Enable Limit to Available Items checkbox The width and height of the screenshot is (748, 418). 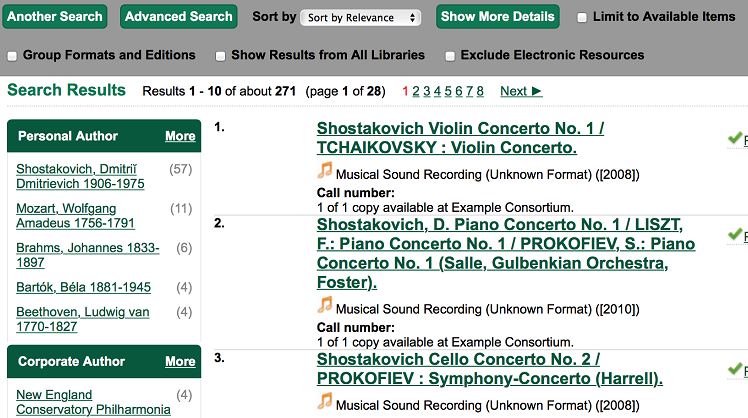582,18
